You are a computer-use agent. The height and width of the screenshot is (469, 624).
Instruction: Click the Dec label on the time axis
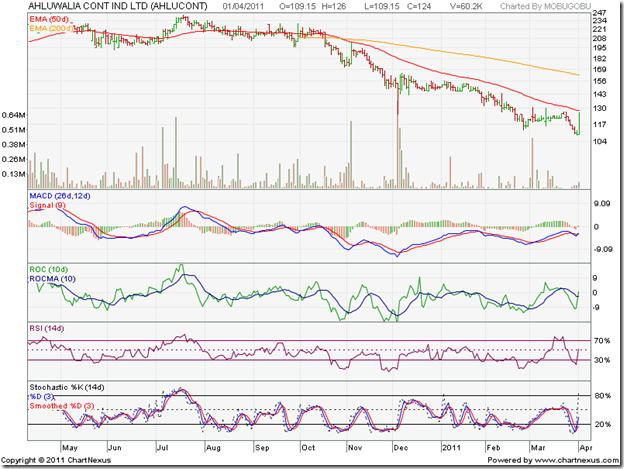coord(401,448)
